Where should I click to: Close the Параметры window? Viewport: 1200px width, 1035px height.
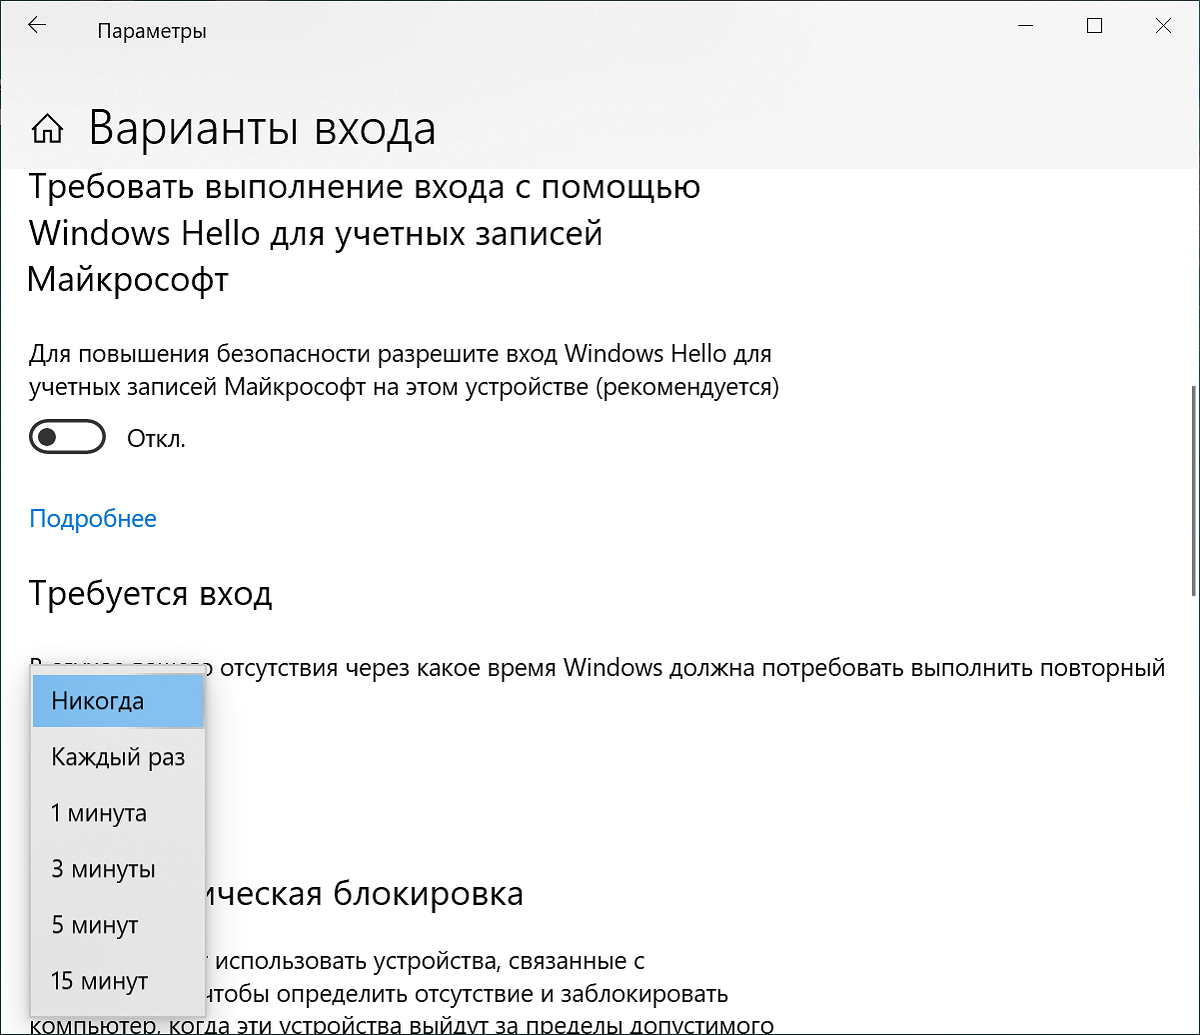point(1163,28)
